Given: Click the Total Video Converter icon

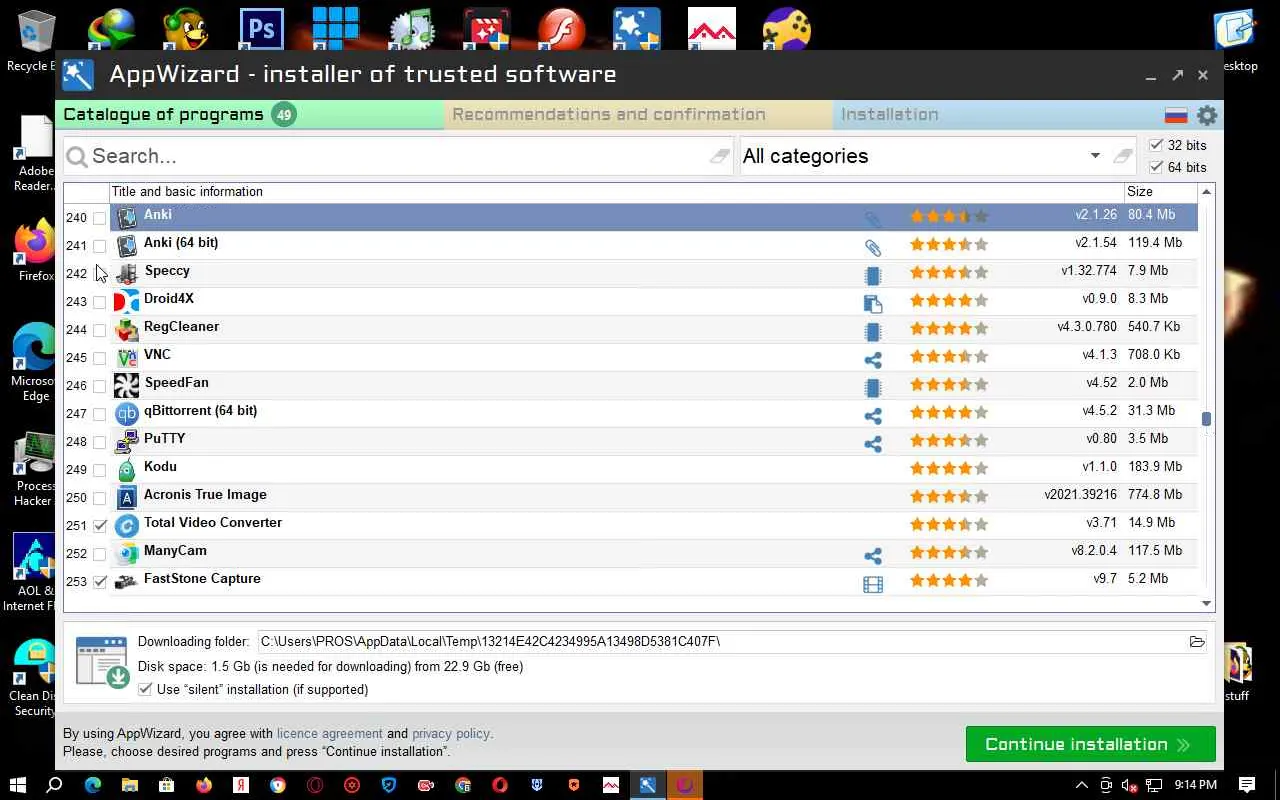Looking at the screenshot, I should [x=126, y=525].
